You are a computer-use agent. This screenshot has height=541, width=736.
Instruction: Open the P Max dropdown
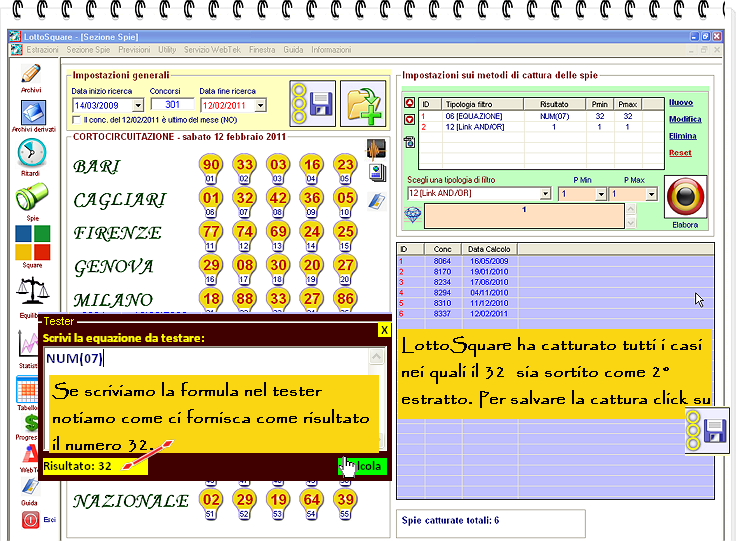coord(651,194)
